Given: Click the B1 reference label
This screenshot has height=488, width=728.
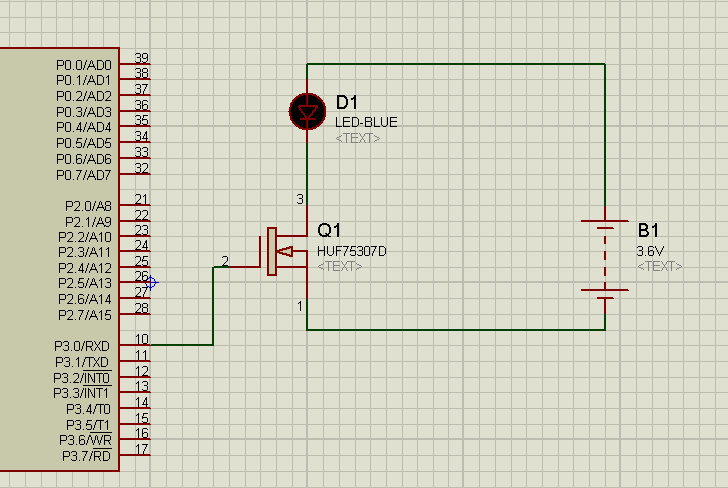Looking at the screenshot, I should [x=648, y=229].
